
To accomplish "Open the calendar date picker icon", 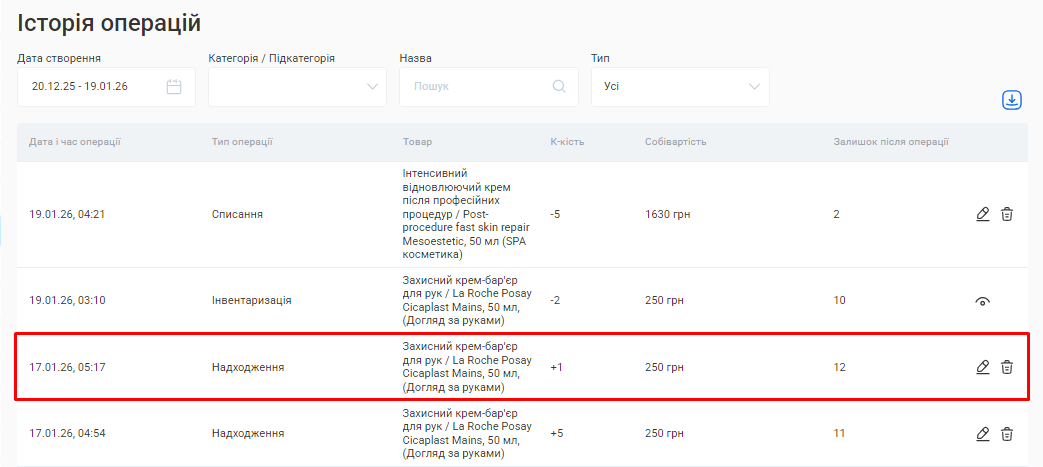I will click(x=174, y=87).
